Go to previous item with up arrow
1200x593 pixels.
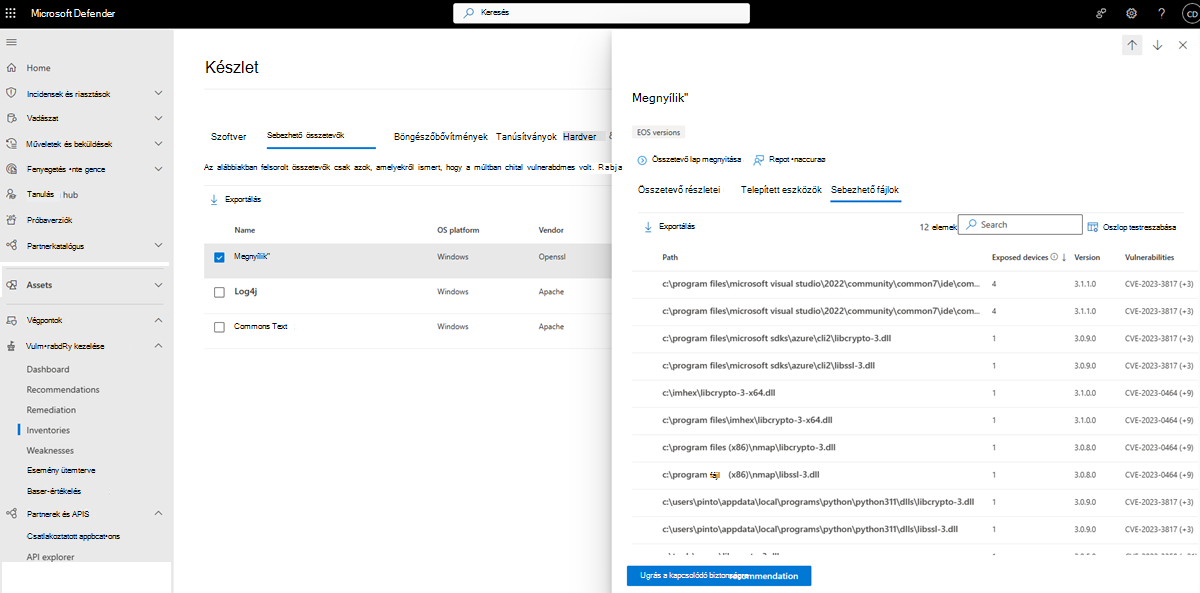point(1132,45)
